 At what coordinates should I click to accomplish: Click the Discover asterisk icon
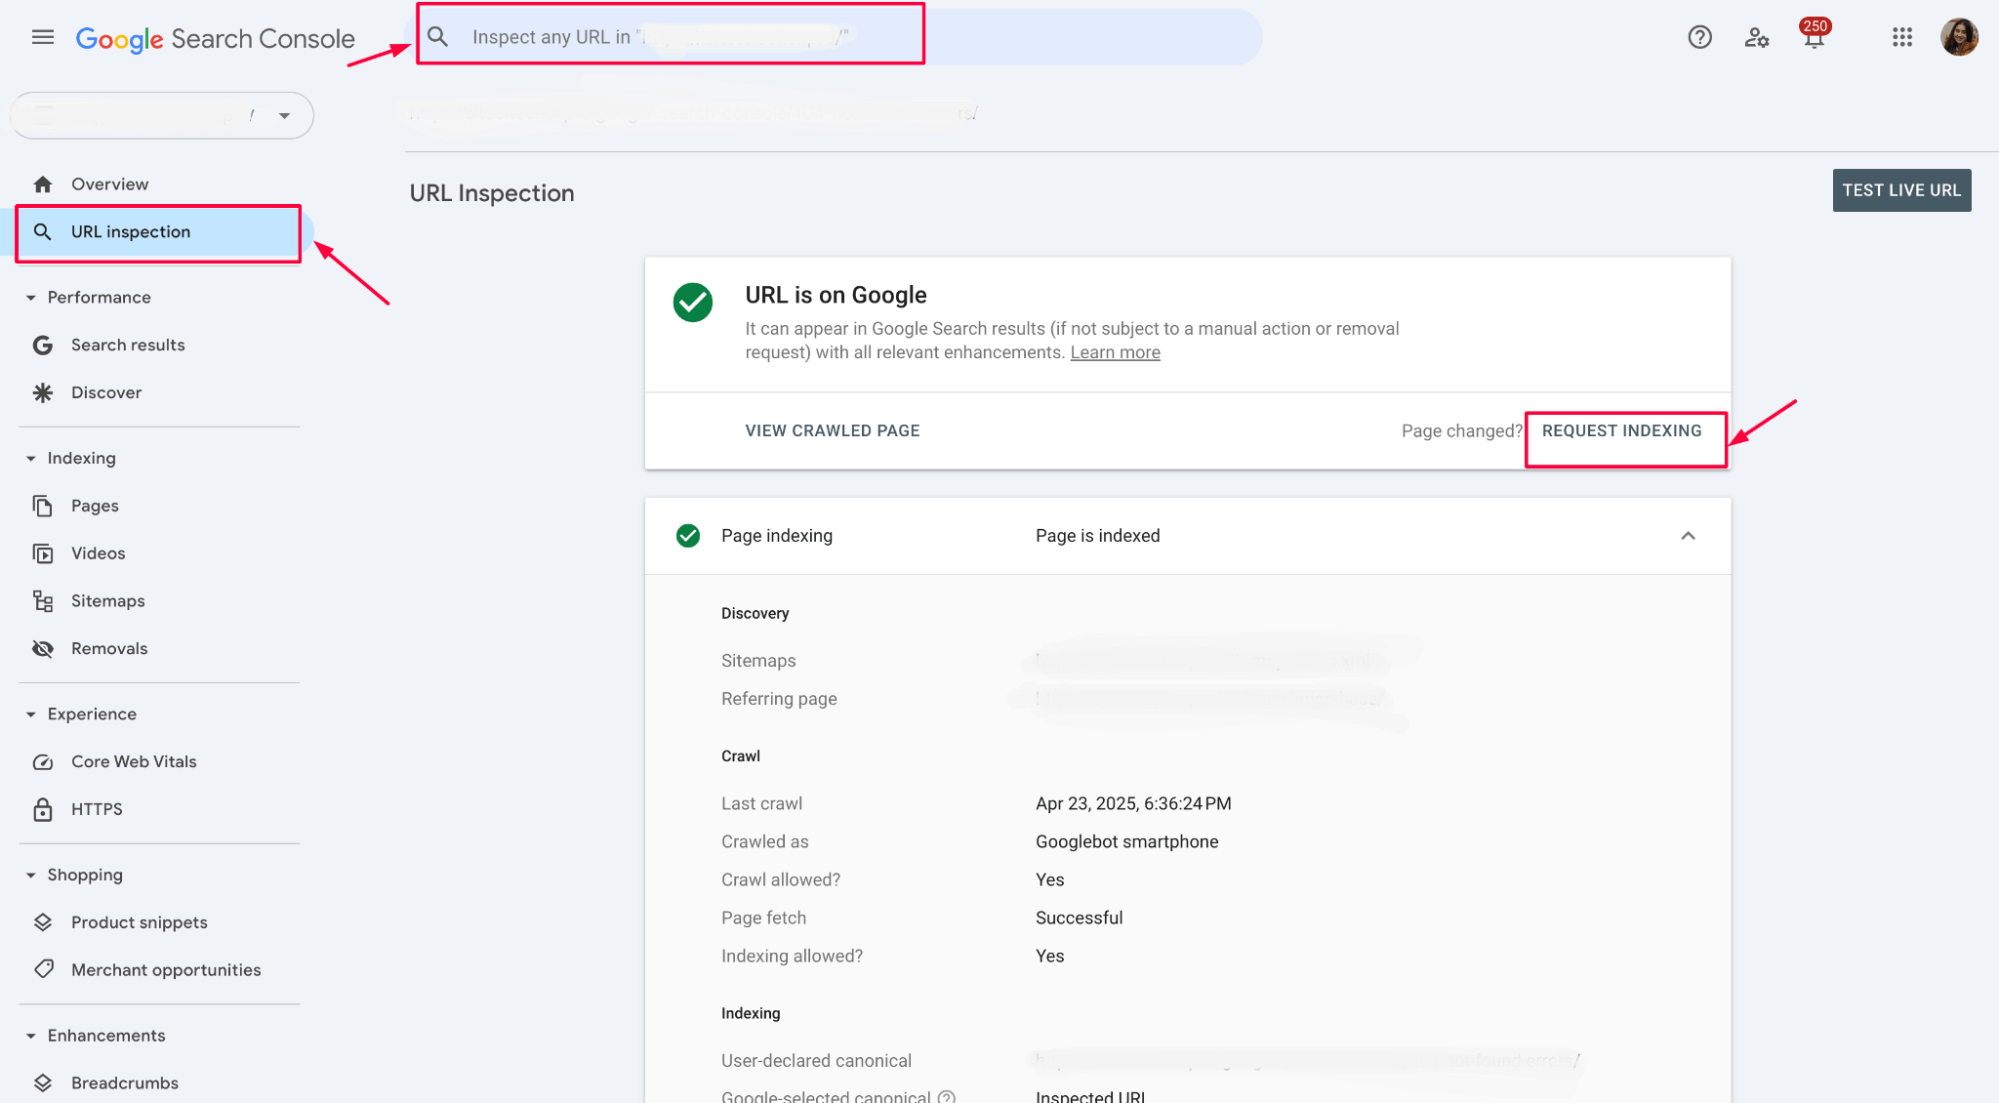point(42,393)
